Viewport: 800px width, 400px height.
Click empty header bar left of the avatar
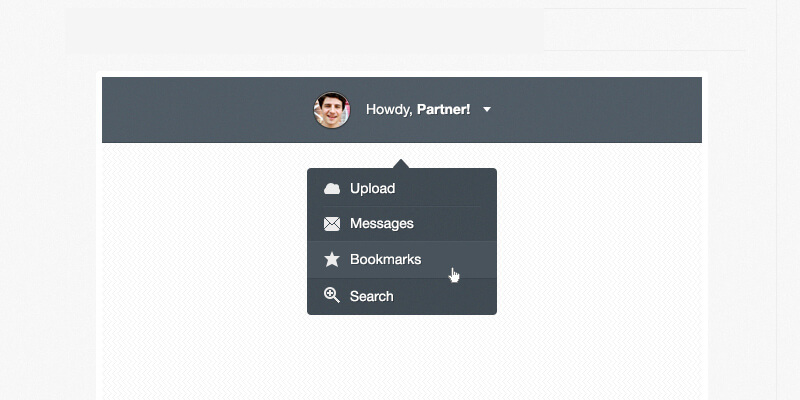coord(200,110)
